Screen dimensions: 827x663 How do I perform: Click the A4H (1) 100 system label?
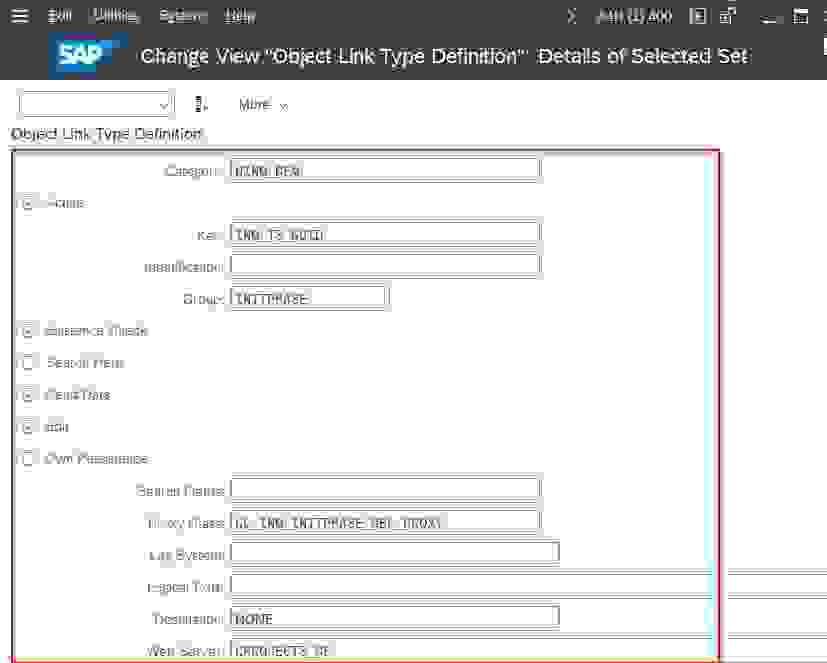(632, 15)
